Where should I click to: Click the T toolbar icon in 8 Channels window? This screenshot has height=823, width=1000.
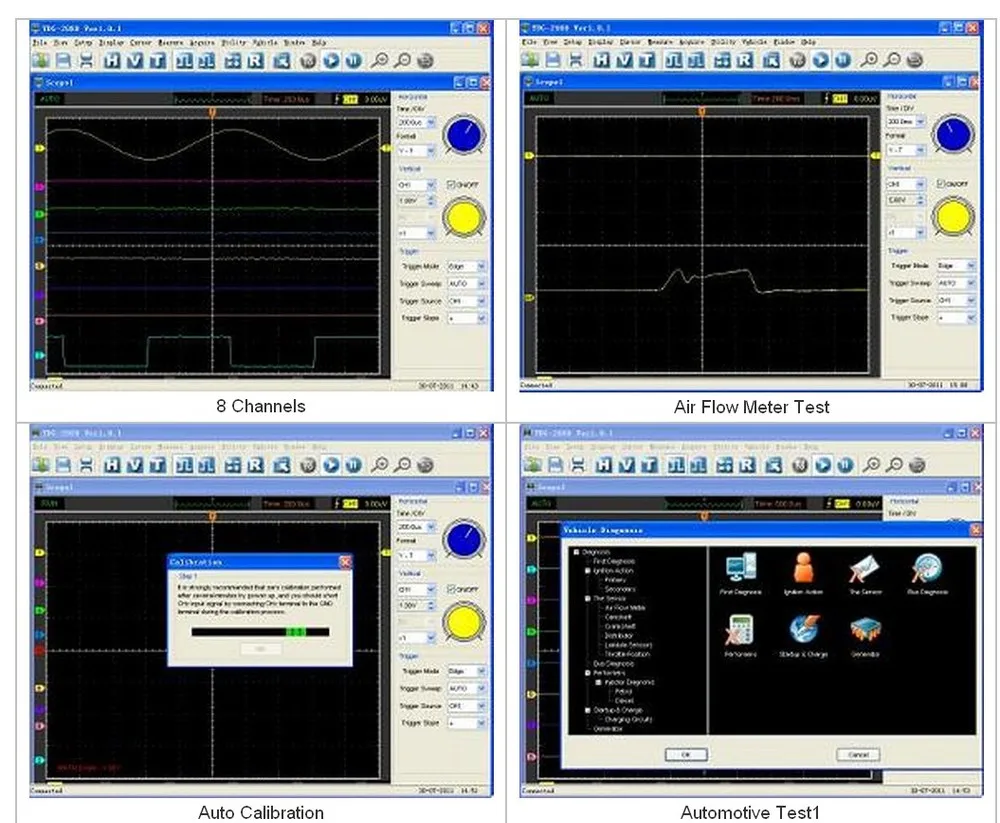pos(158,61)
